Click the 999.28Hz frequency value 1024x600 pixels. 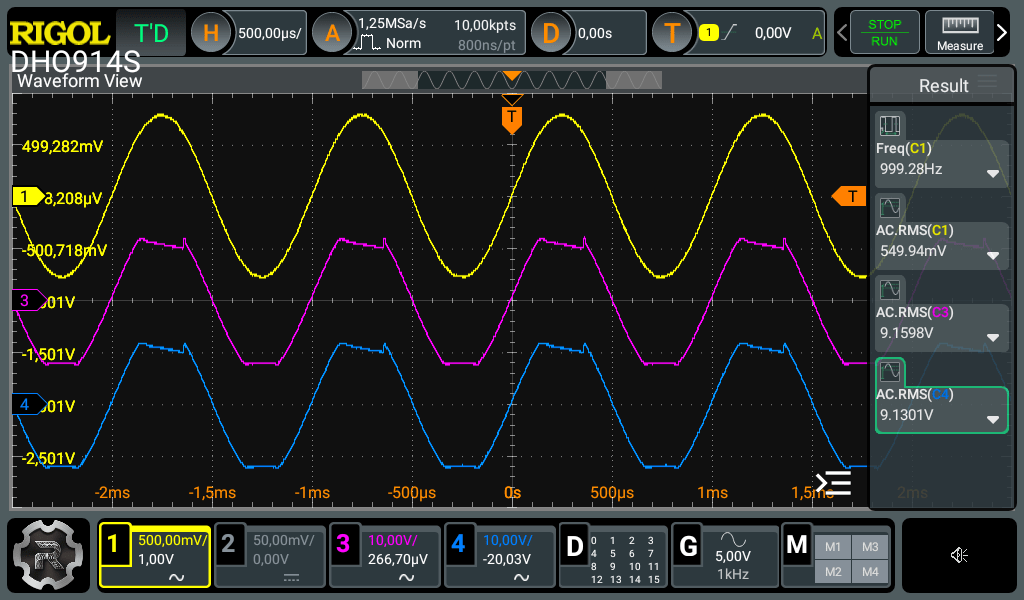[x=911, y=169]
